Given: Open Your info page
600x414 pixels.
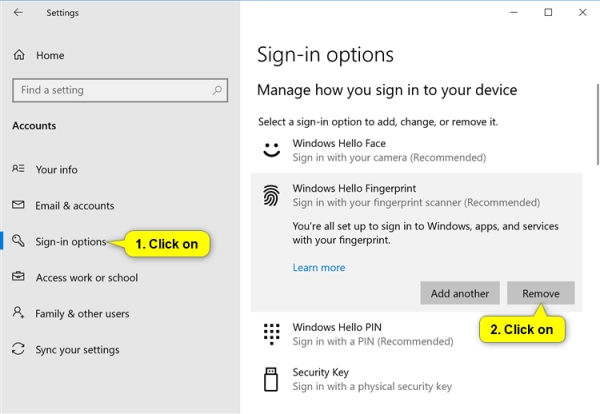Looking at the screenshot, I should 57,170.
